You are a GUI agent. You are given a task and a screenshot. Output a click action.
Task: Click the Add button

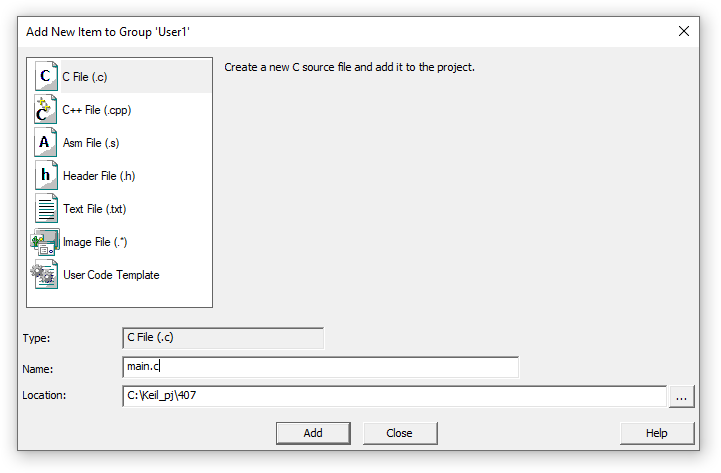pyautogui.click(x=313, y=433)
